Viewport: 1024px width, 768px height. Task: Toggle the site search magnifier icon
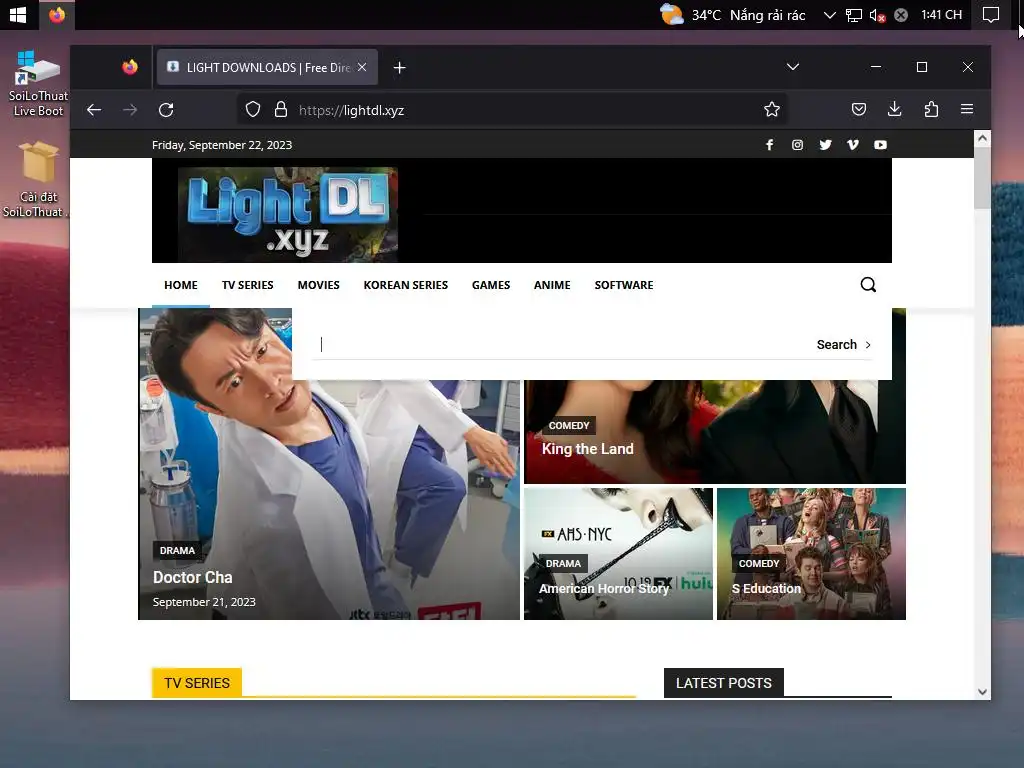click(868, 285)
